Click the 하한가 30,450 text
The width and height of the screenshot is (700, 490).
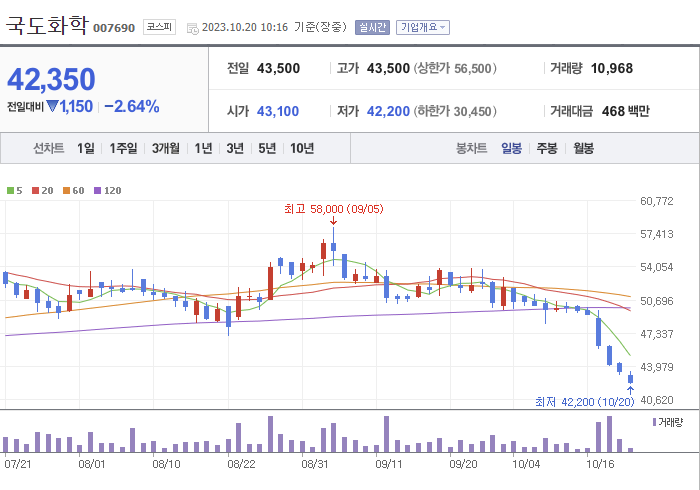[x=455, y=111]
